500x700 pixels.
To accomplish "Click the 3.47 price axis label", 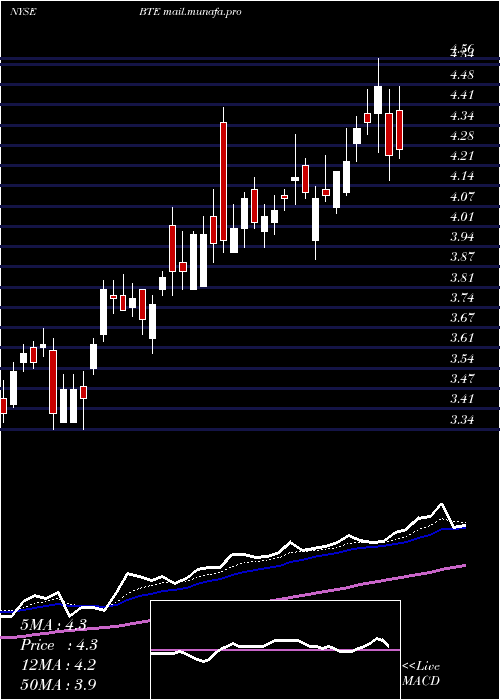I will click(x=462, y=379).
